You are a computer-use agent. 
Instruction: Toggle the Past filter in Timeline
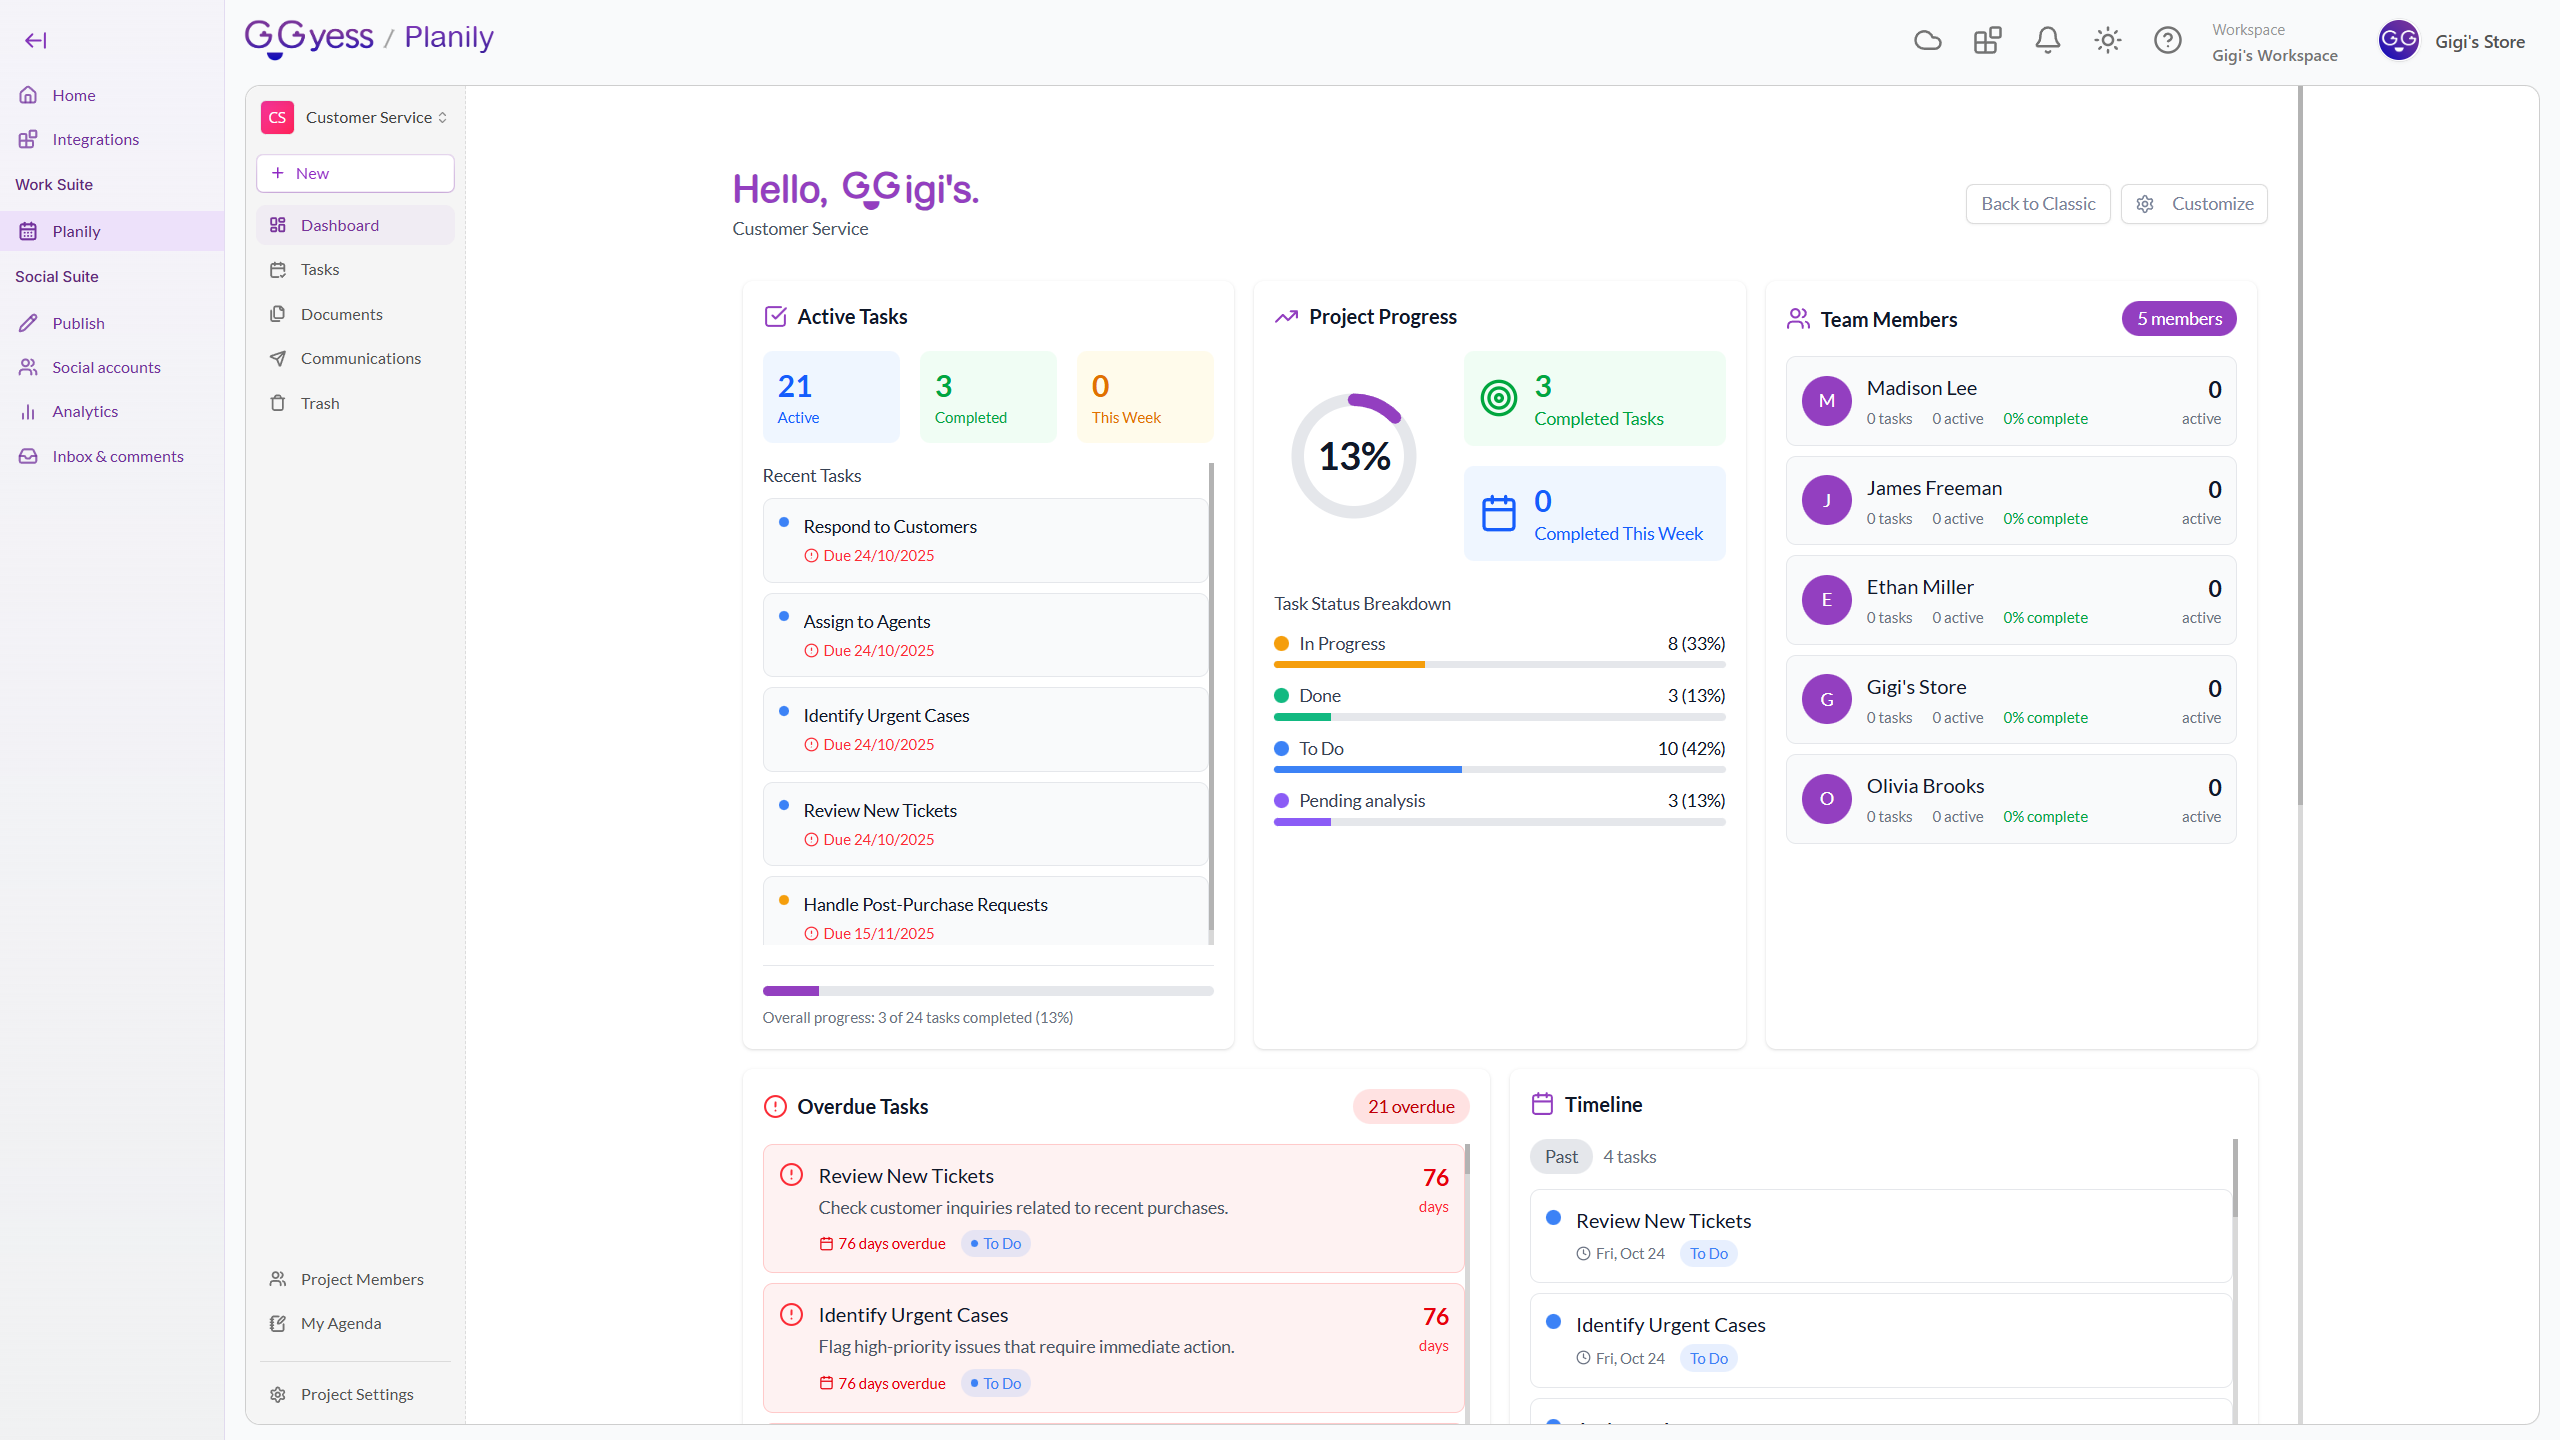1560,1156
